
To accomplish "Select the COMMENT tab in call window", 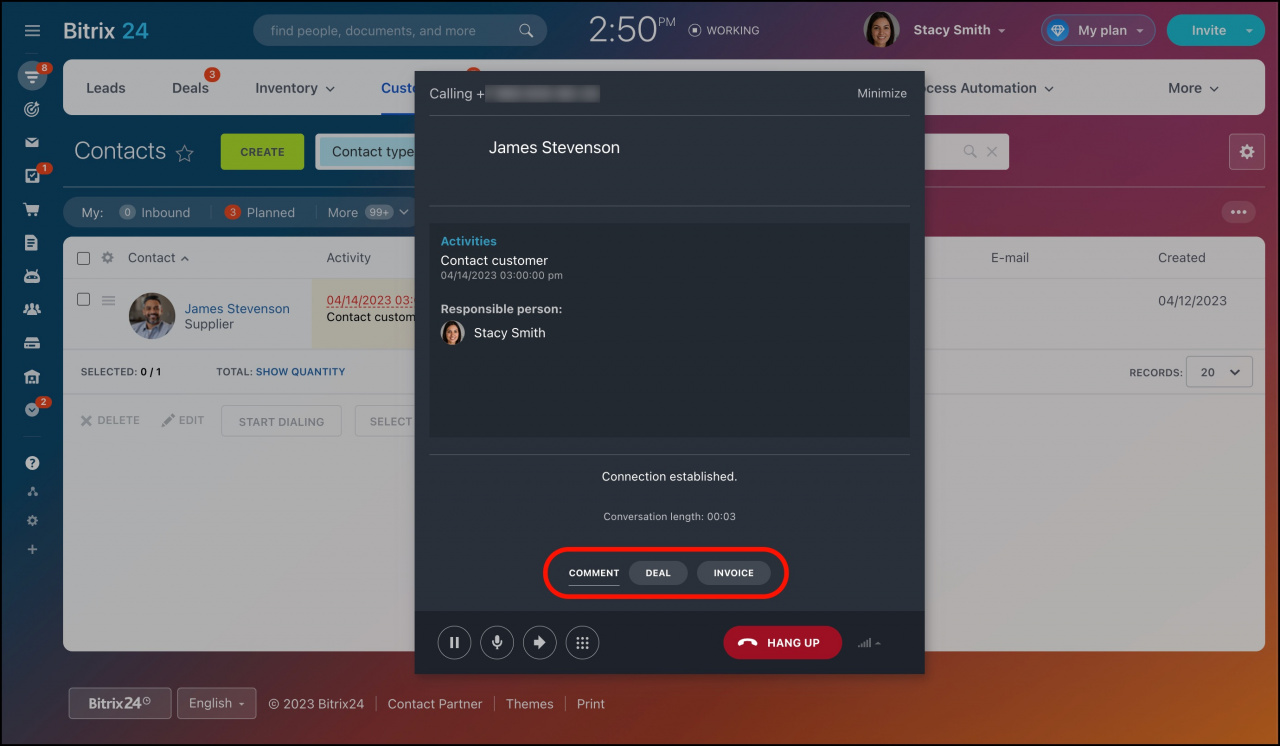I will pos(594,573).
